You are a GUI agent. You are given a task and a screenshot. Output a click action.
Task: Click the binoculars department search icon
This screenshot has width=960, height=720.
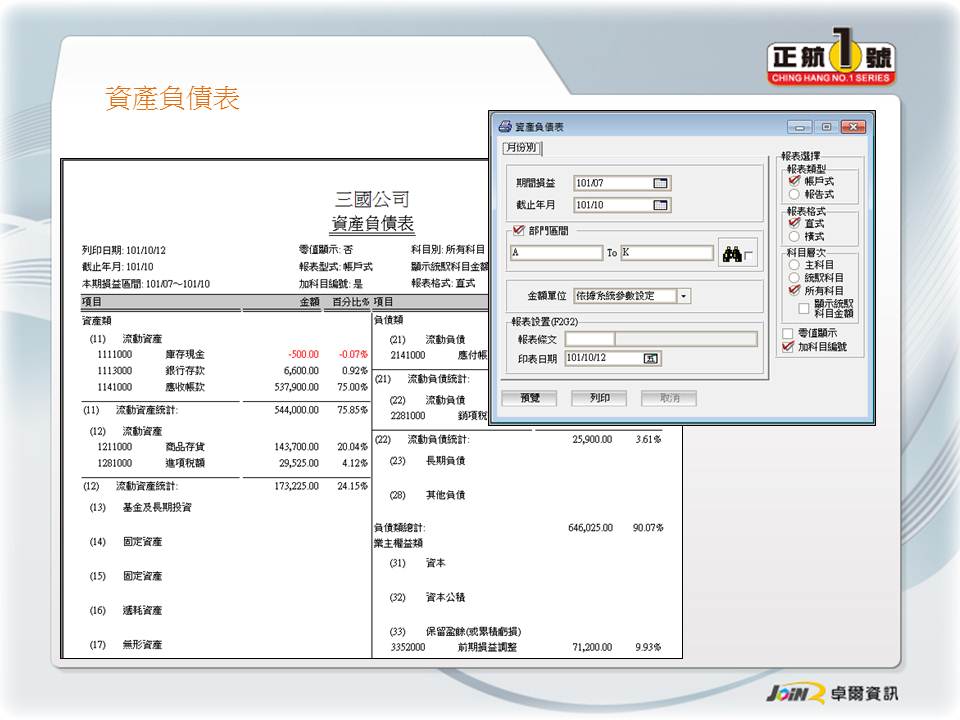click(x=731, y=254)
